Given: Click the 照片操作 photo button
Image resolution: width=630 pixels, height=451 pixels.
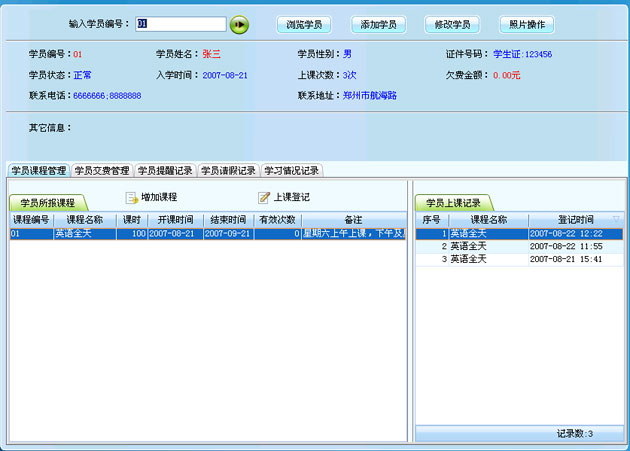Looking at the screenshot, I should pos(526,24).
